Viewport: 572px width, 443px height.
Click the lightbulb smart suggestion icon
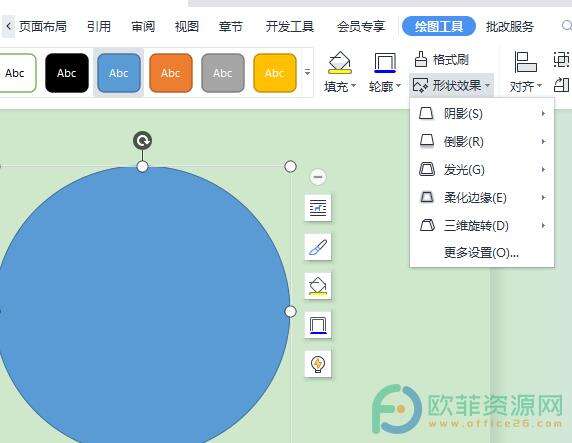(318, 364)
